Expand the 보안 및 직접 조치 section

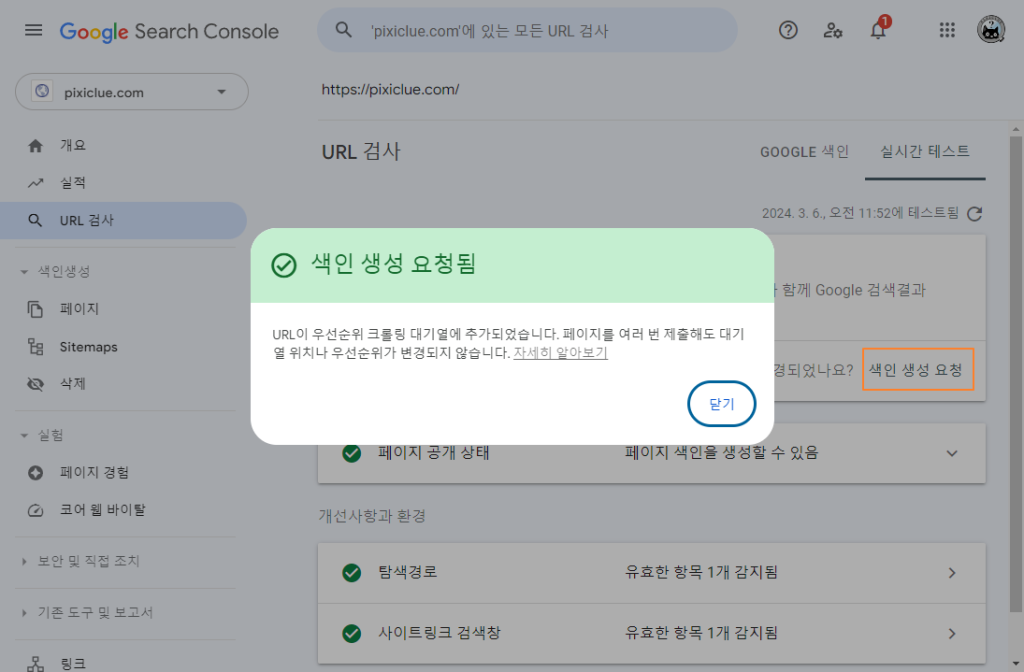(24, 562)
